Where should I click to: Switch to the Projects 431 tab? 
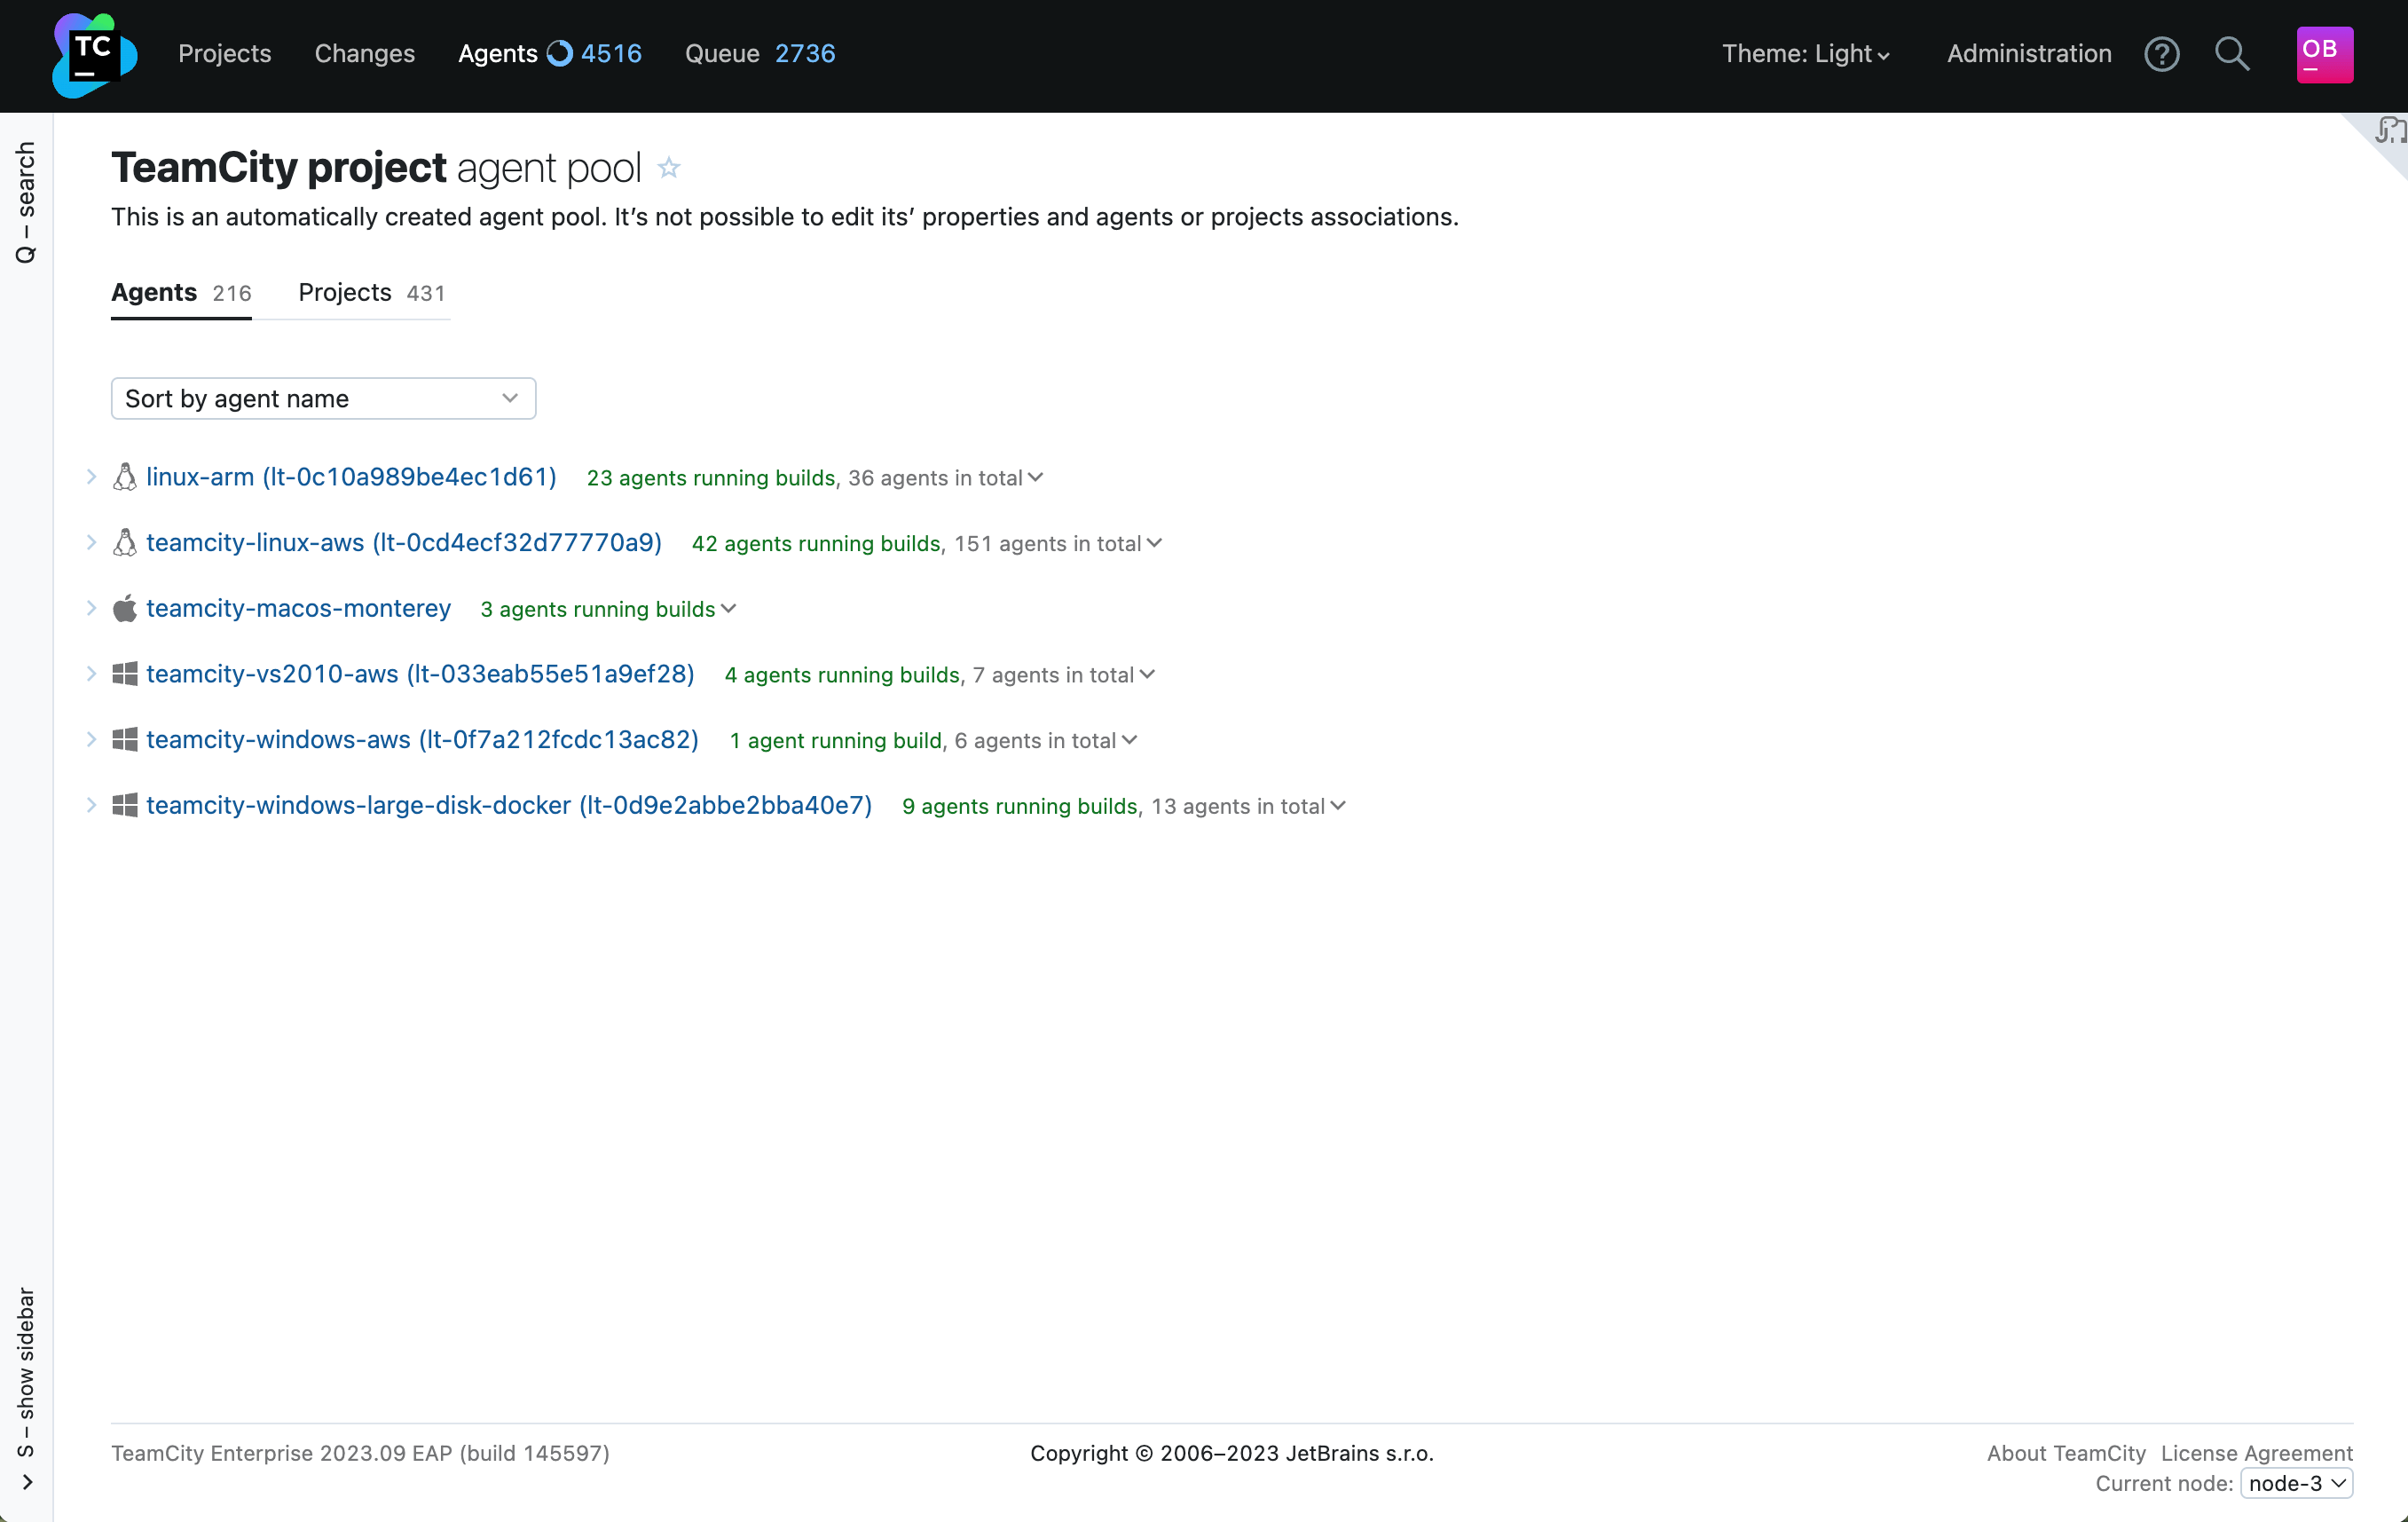point(371,293)
